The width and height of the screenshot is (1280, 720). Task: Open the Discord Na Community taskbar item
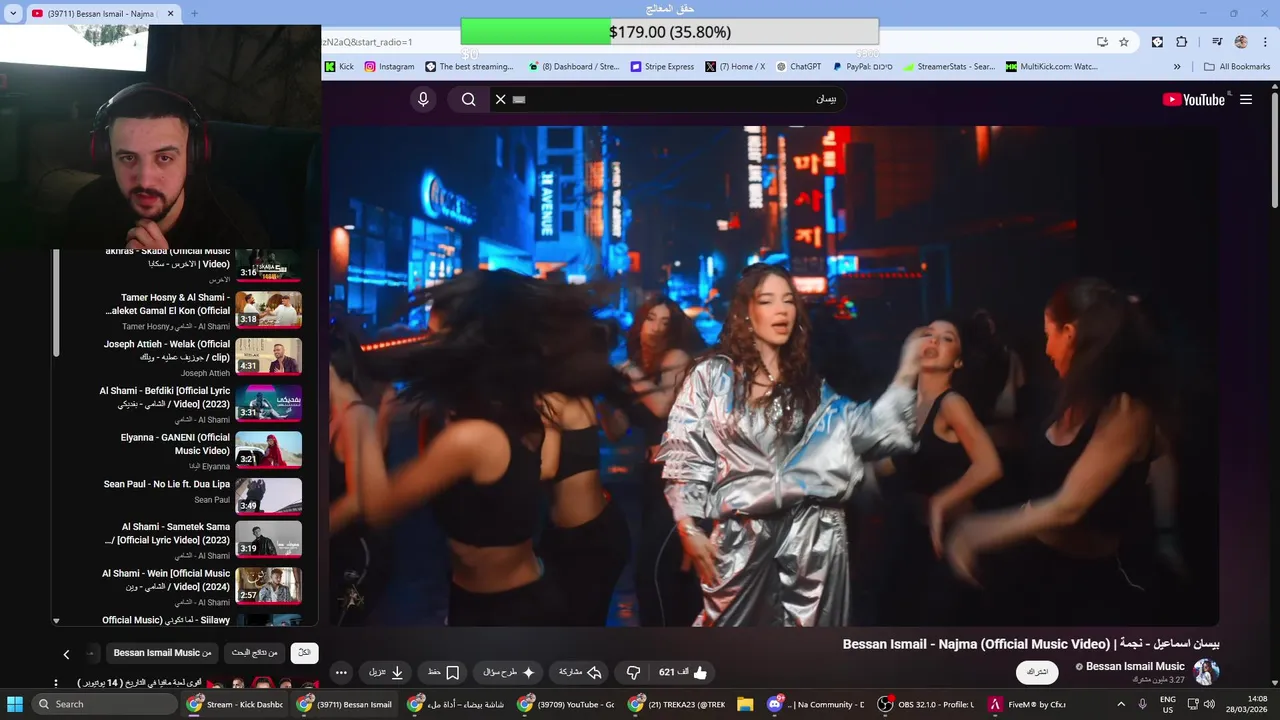point(815,704)
